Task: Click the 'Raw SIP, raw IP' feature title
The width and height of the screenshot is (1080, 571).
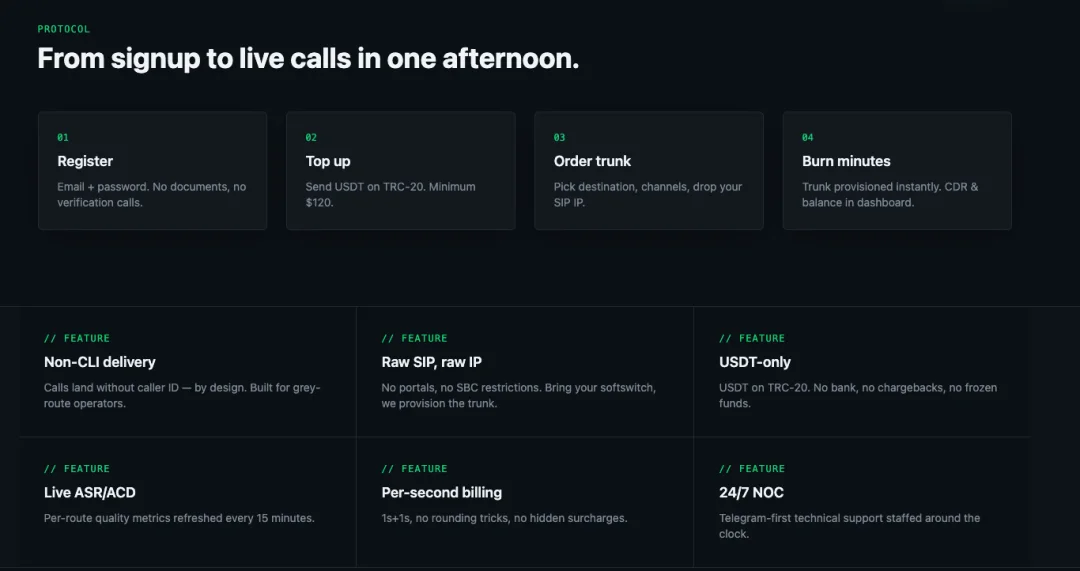Action: pos(432,362)
